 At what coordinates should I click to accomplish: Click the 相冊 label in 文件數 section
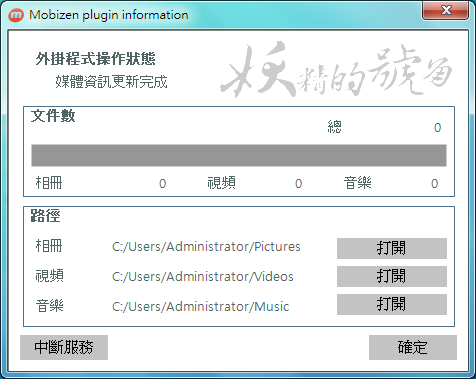click(49, 183)
